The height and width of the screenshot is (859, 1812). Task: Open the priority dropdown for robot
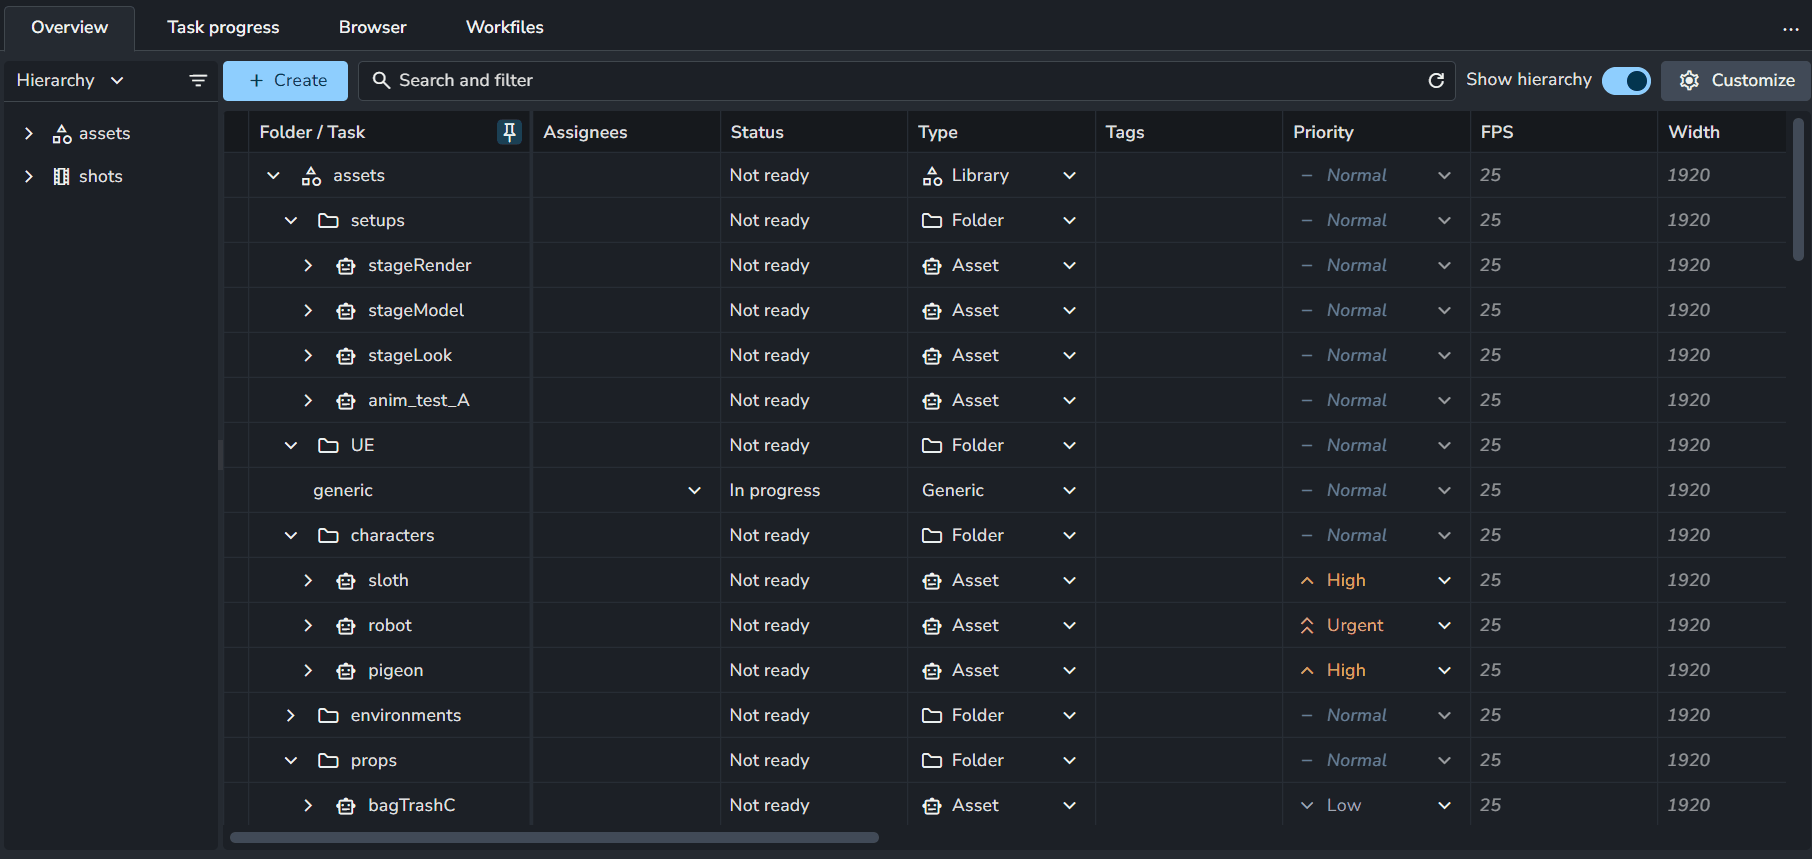(1444, 625)
